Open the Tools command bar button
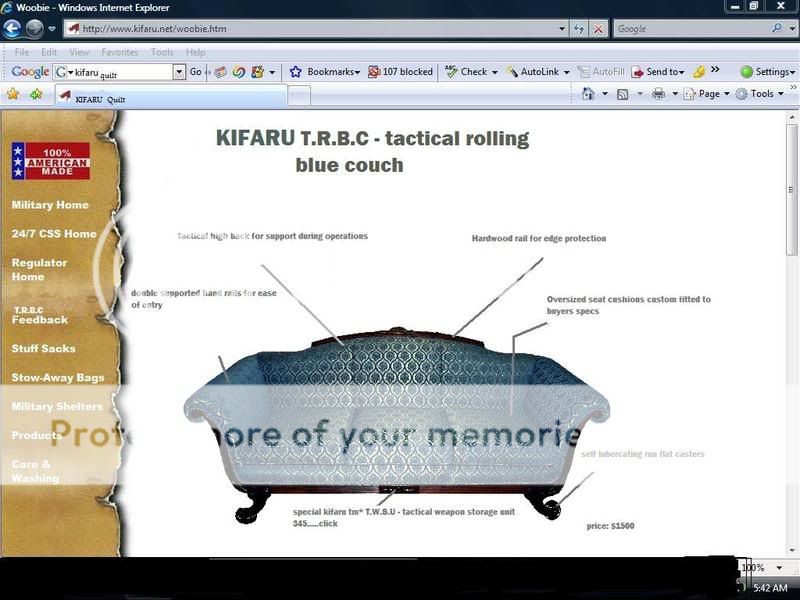800x600 pixels. [759, 94]
